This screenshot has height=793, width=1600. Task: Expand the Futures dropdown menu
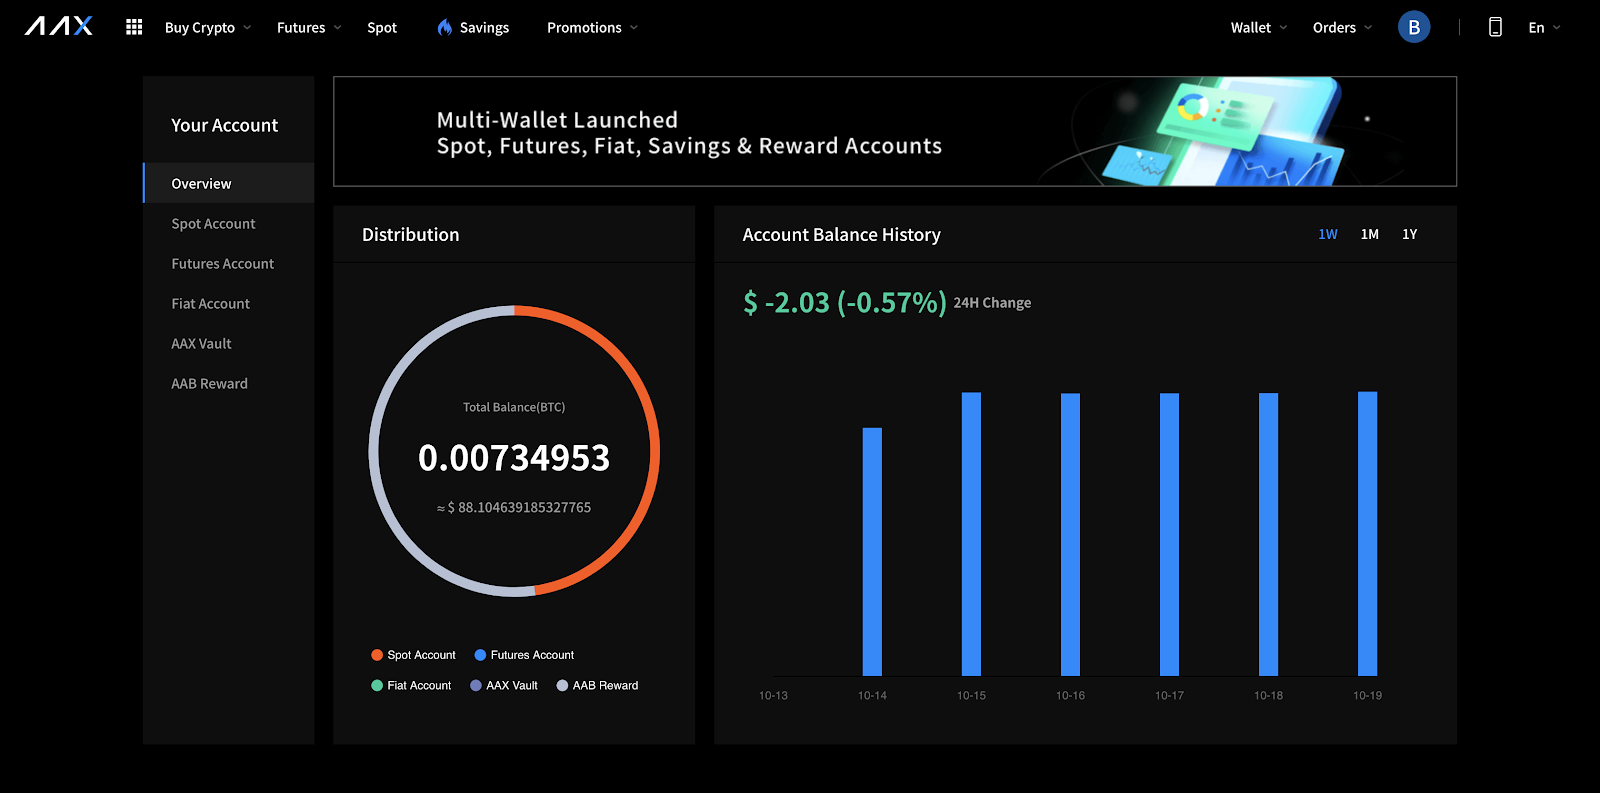[309, 27]
